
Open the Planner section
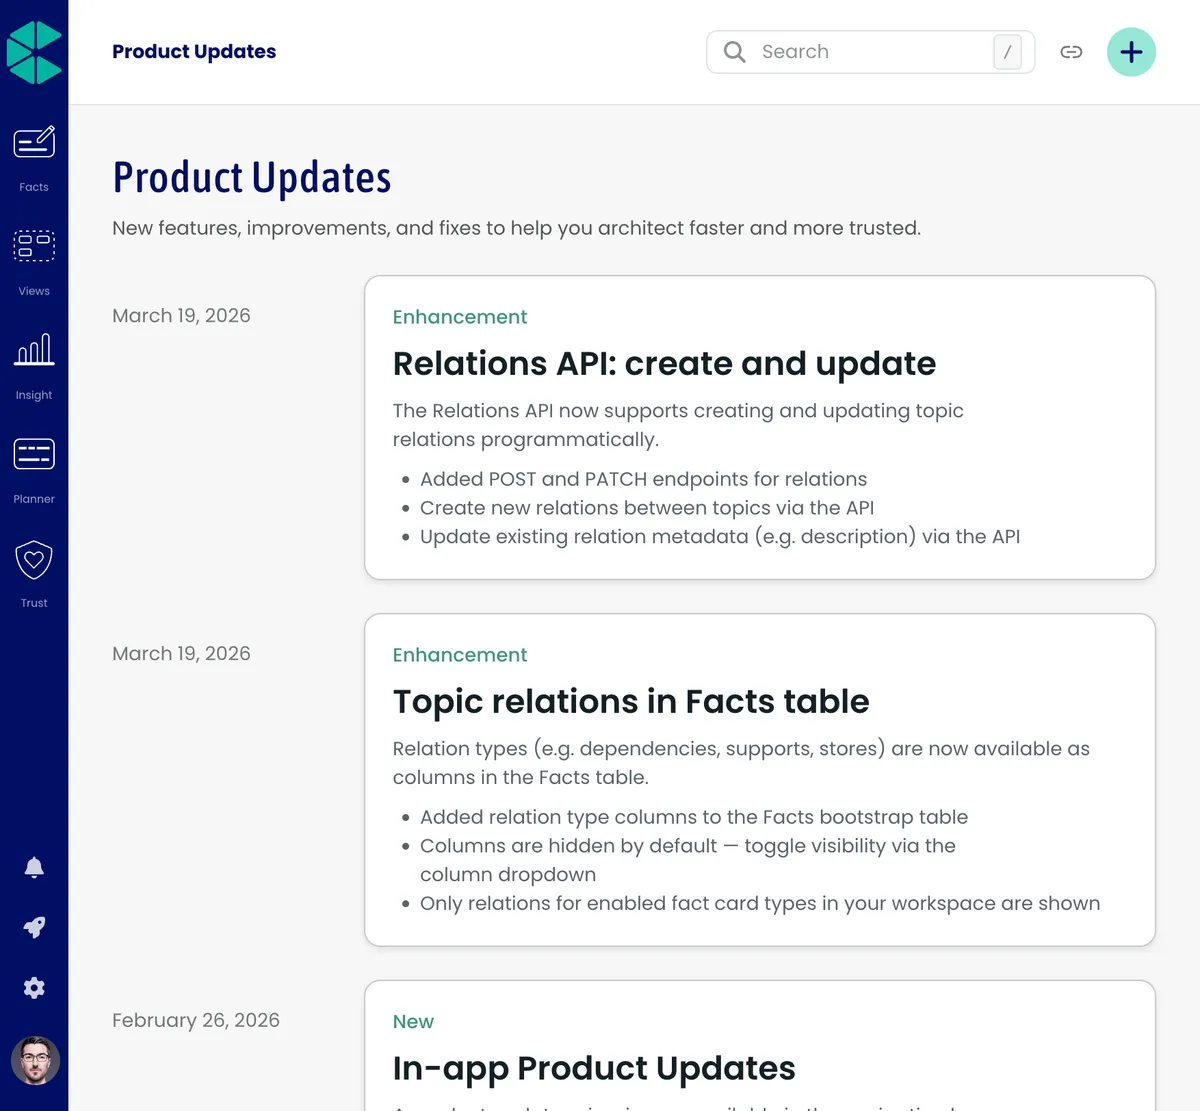pos(34,467)
